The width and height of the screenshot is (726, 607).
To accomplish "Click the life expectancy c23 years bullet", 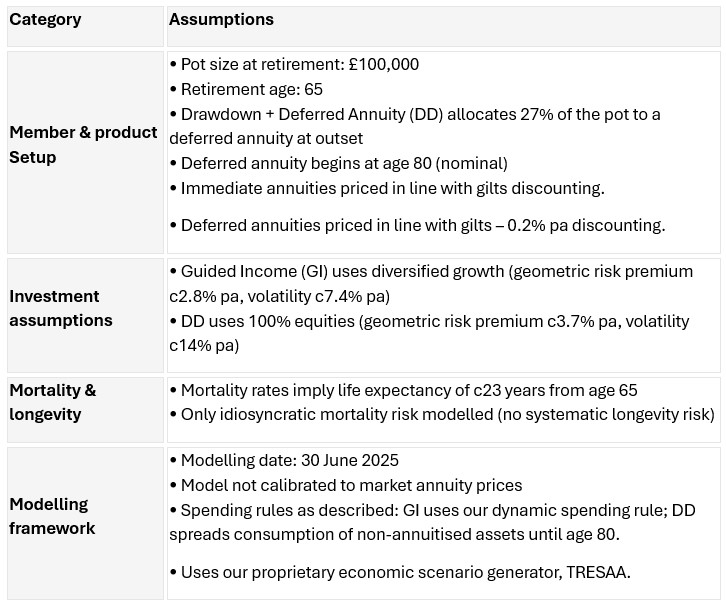I will click(408, 390).
